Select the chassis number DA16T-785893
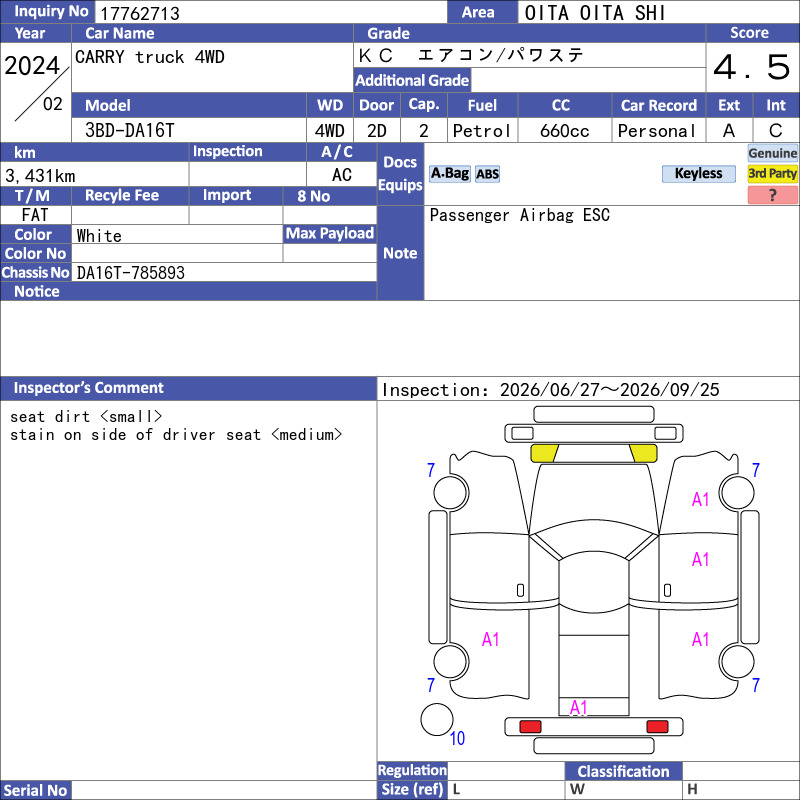 pos(131,273)
